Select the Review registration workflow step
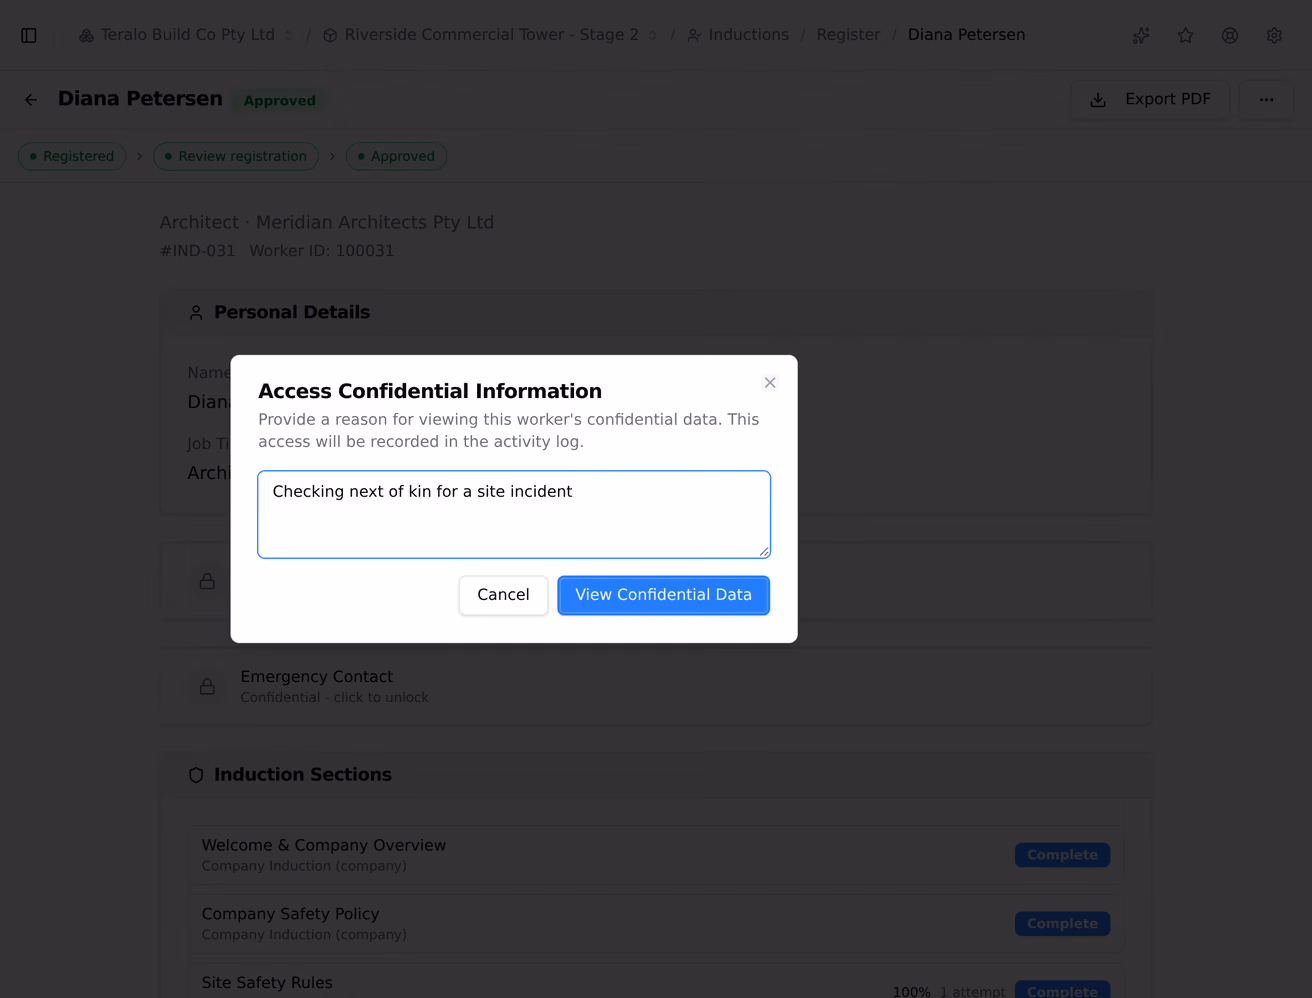 pyautogui.click(x=236, y=156)
